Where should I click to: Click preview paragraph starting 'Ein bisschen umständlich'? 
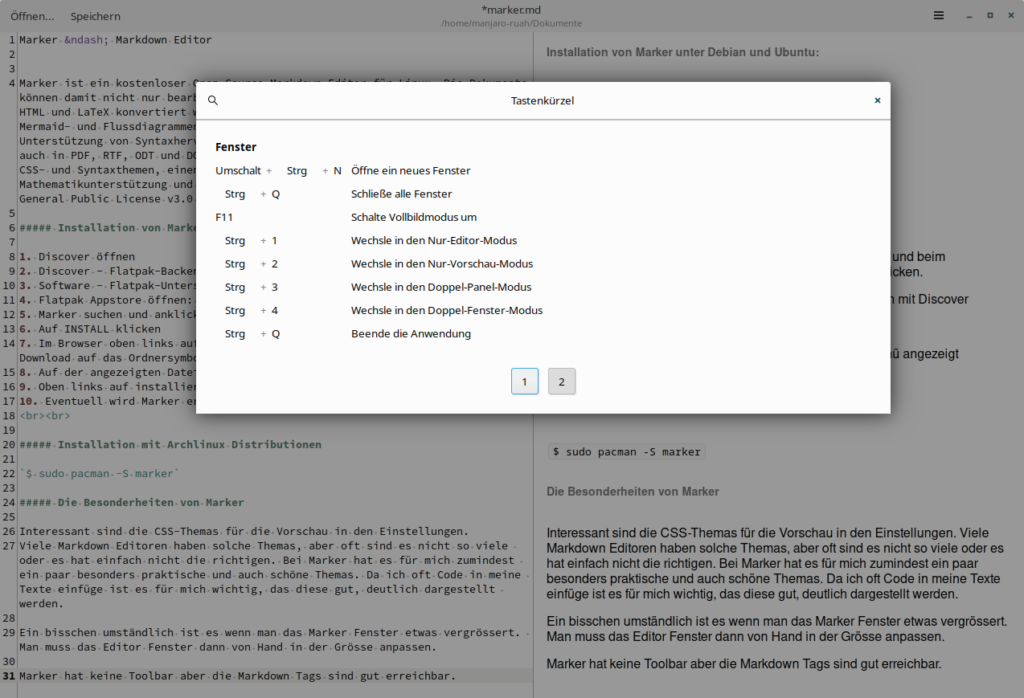click(x=776, y=629)
